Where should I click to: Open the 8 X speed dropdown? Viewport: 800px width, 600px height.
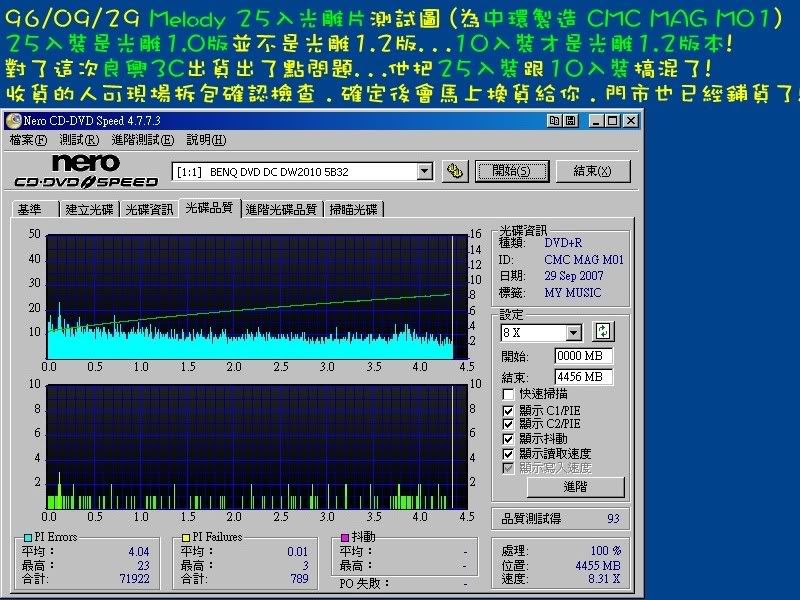click(x=574, y=333)
